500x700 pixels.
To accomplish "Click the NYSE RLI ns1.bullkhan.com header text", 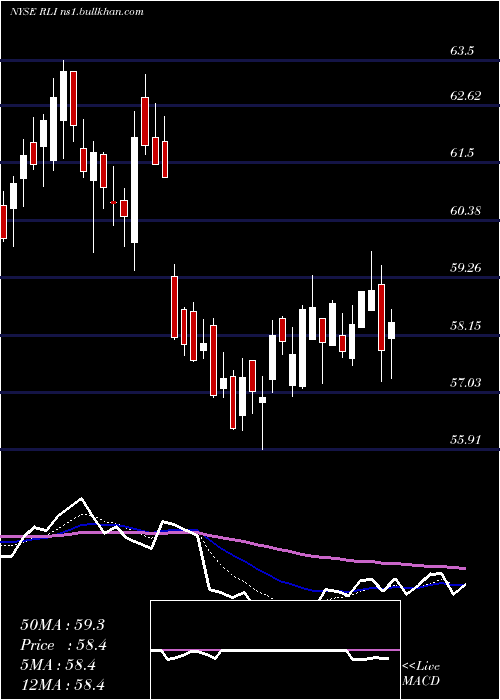I will tap(76, 11).
